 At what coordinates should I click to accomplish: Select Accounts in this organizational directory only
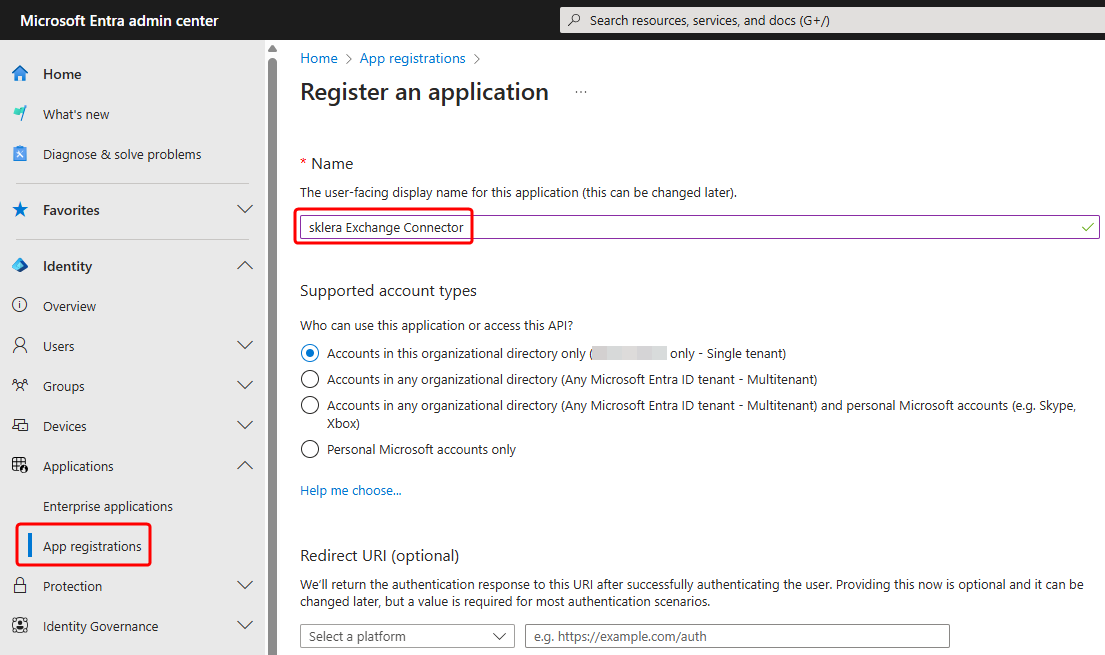tap(310, 353)
